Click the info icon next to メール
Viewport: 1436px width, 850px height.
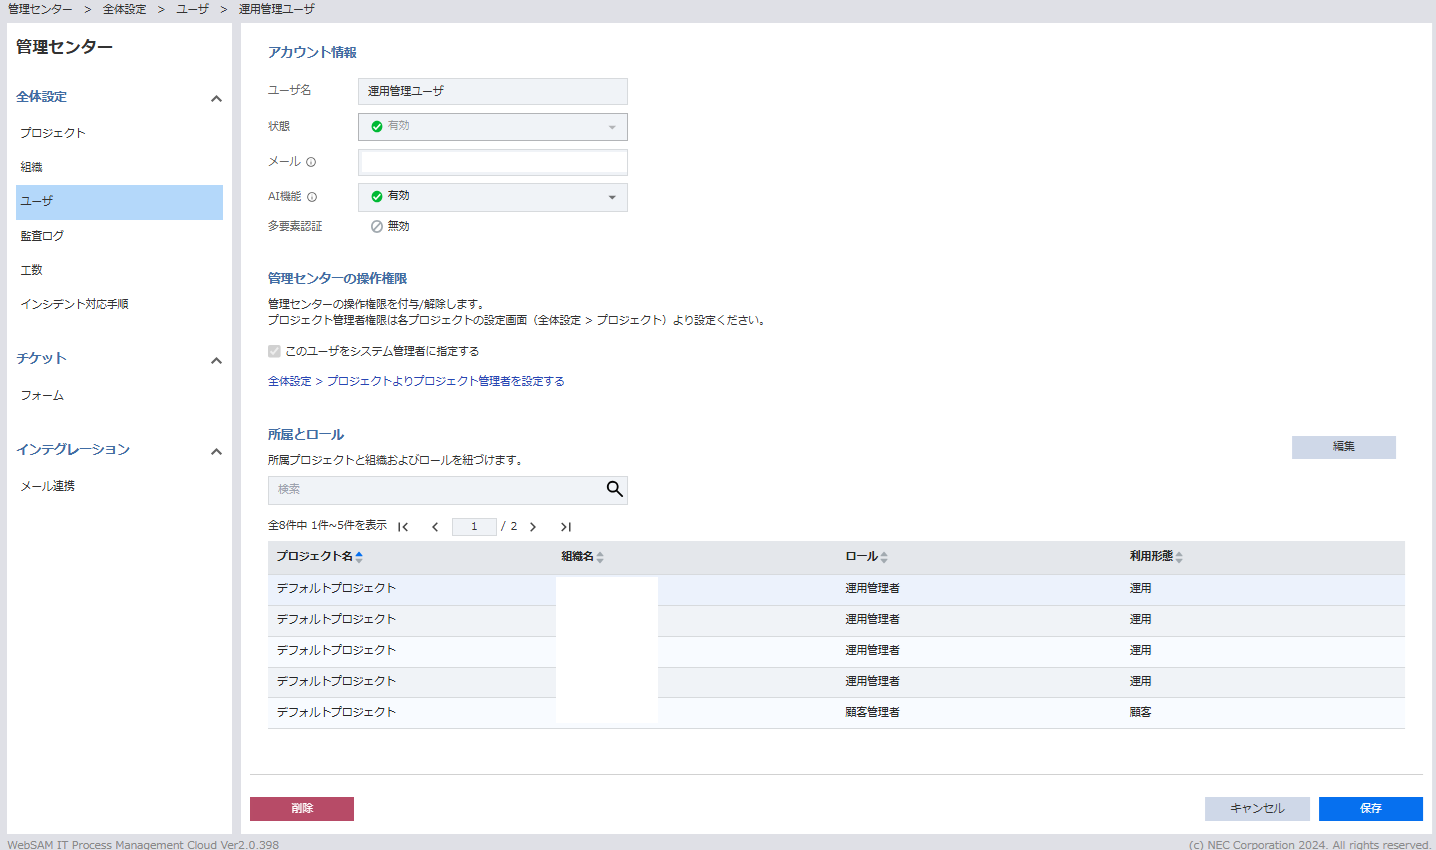pyautogui.click(x=311, y=162)
